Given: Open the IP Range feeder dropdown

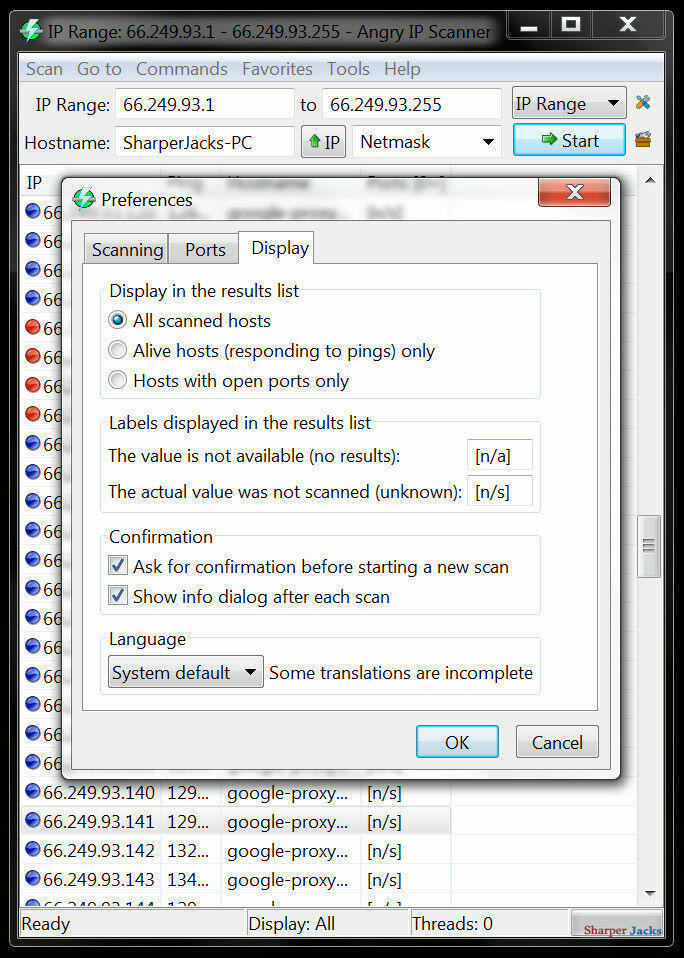Looking at the screenshot, I should click(x=569, y=103).
